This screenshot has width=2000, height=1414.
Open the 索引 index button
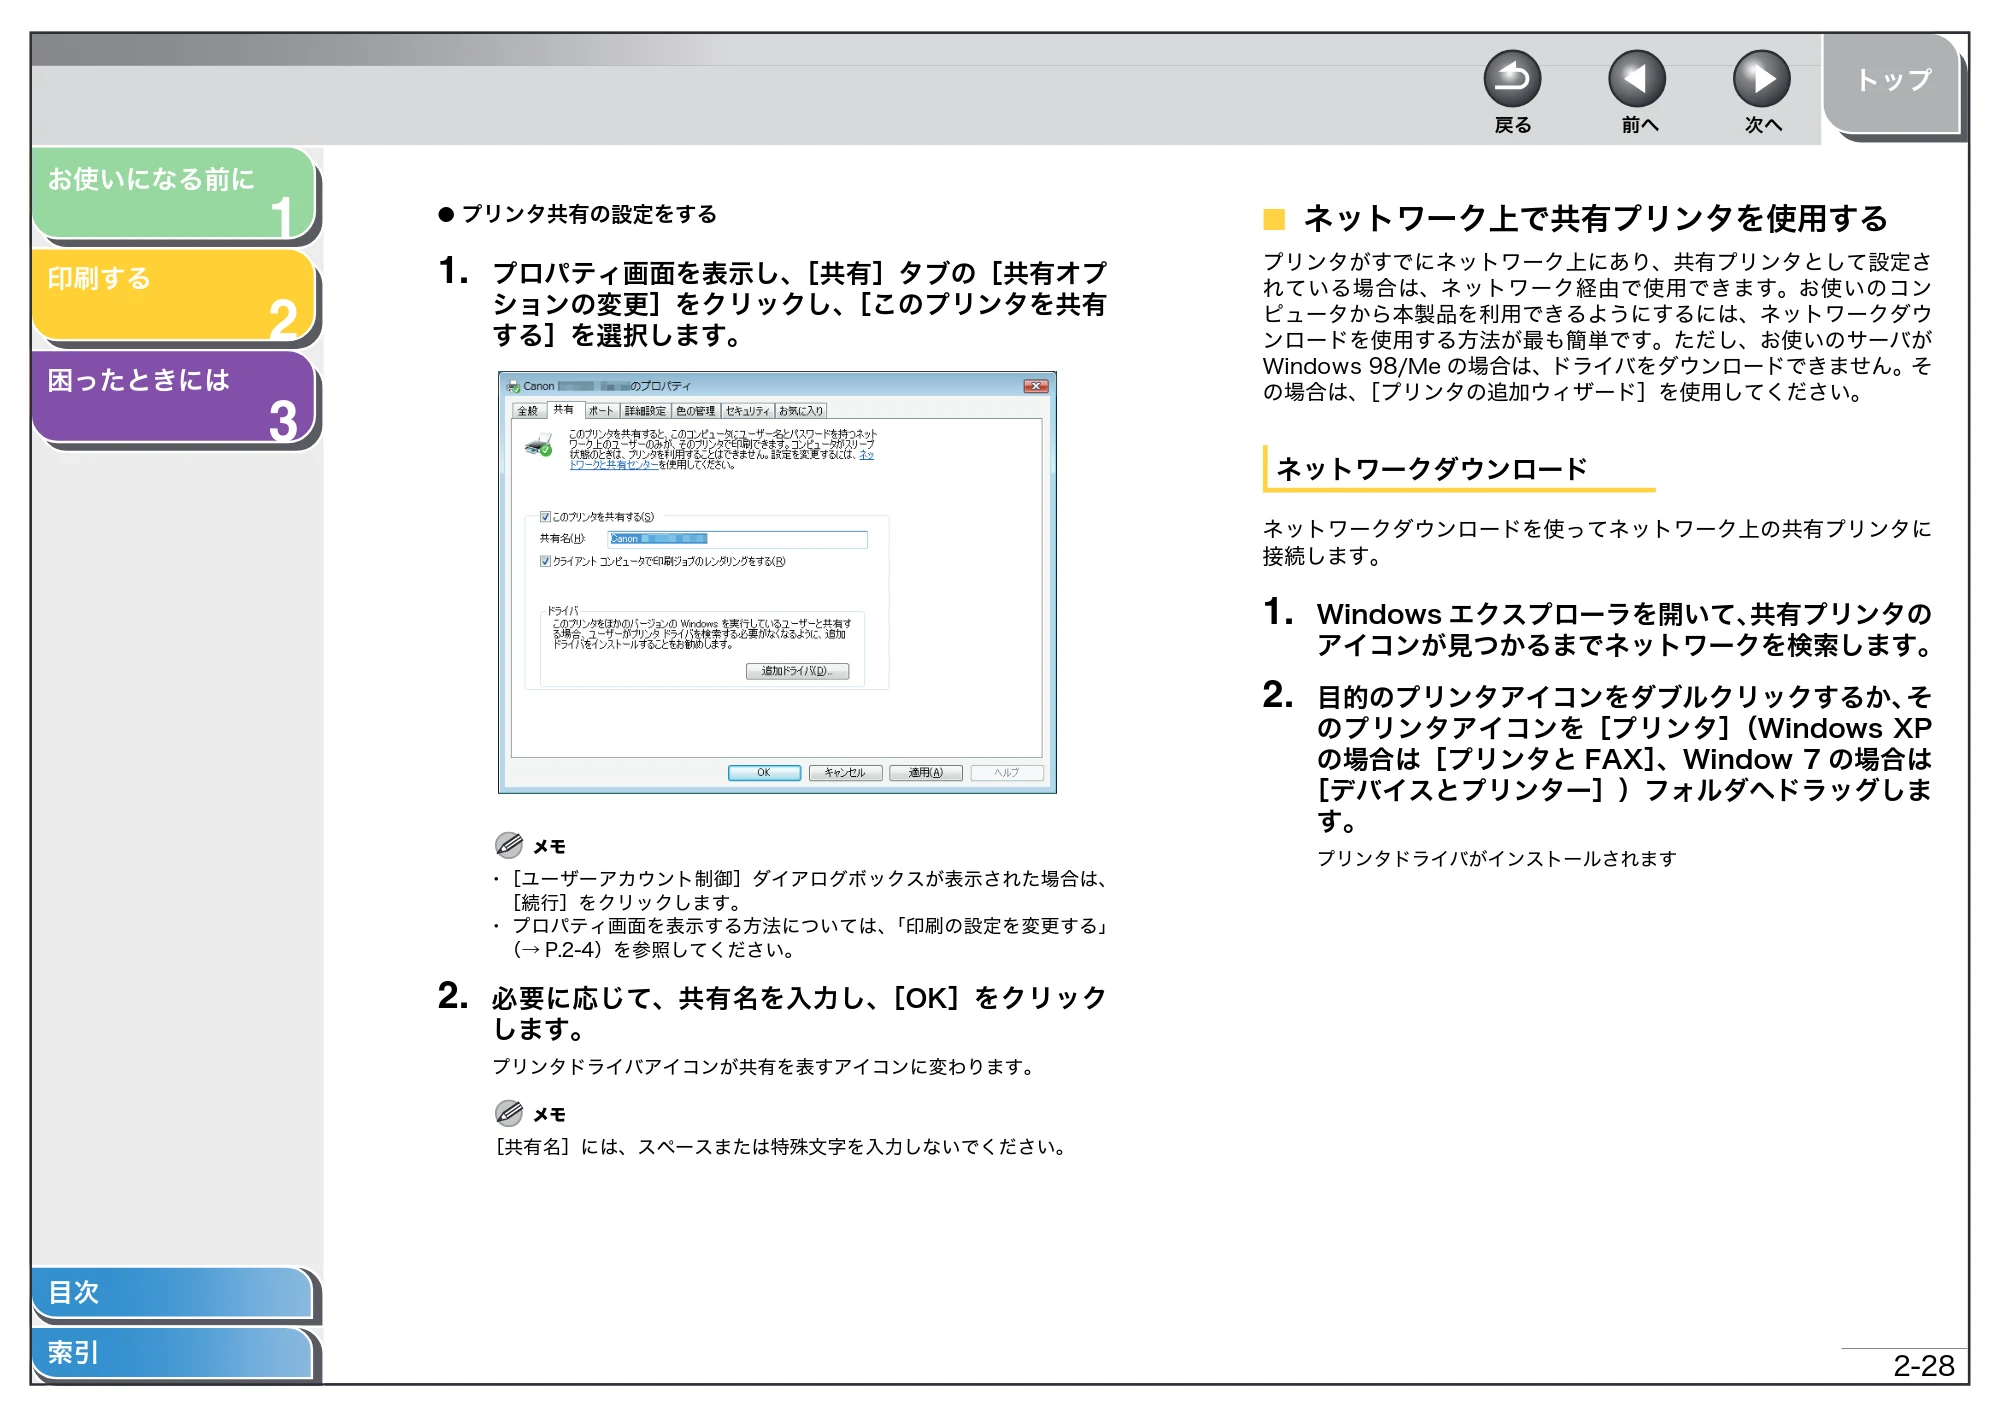[x=172, y=1352]
